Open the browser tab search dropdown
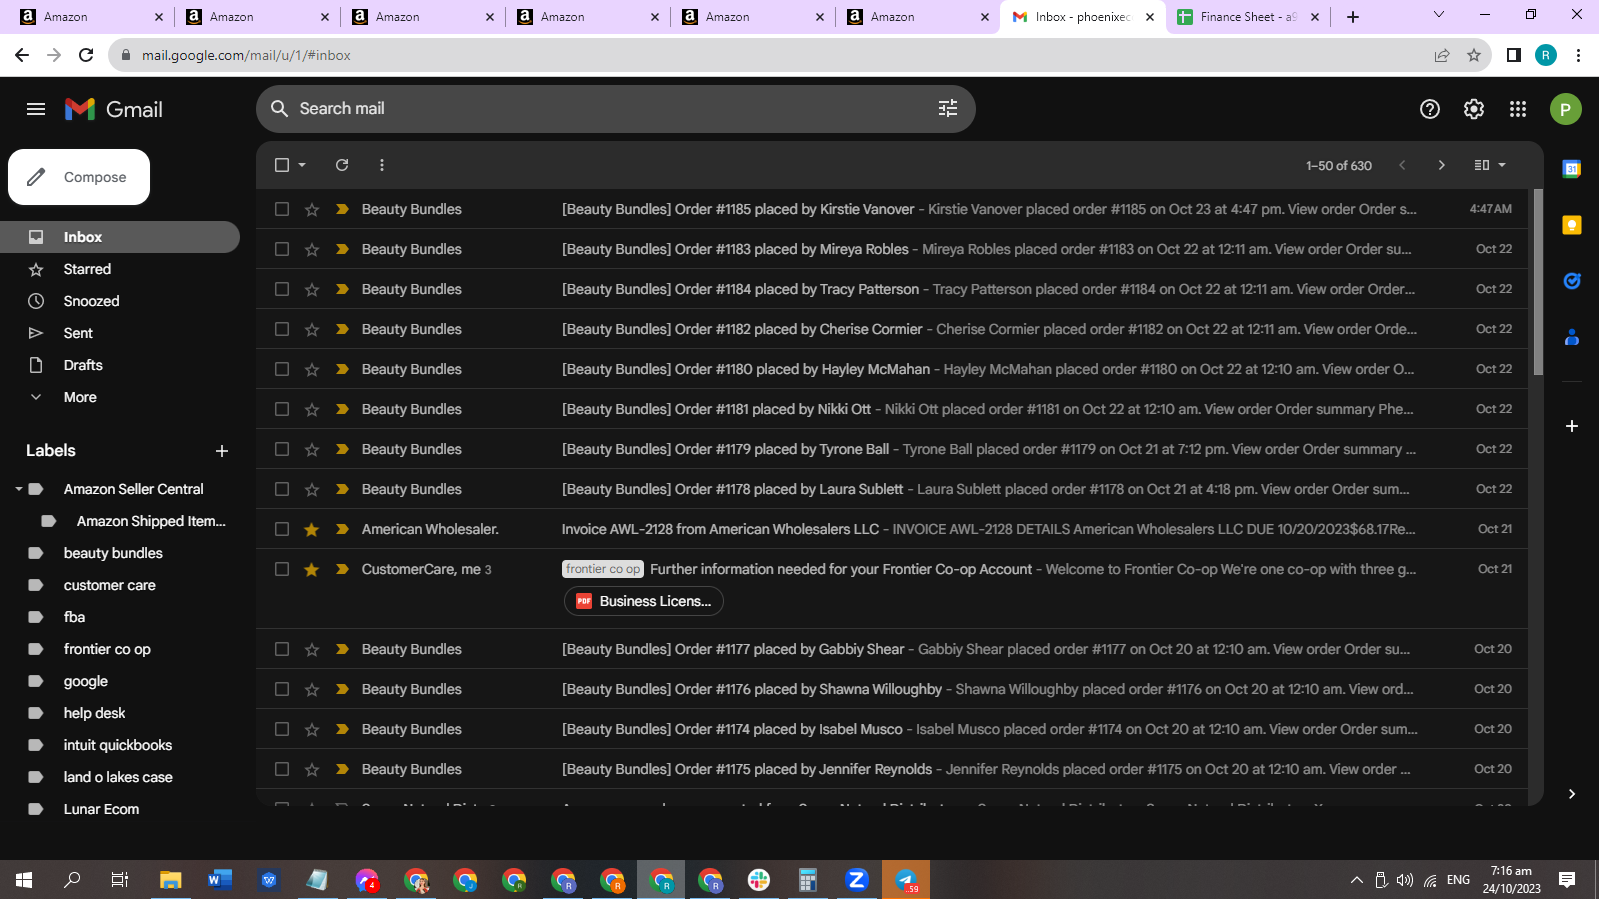The width and height of the screenshot is (1599, 899). (x=1439, y=15)
